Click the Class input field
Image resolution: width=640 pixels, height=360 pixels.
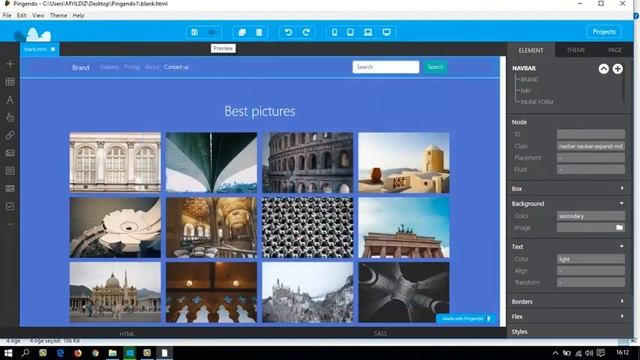click(x=591, y=146)
